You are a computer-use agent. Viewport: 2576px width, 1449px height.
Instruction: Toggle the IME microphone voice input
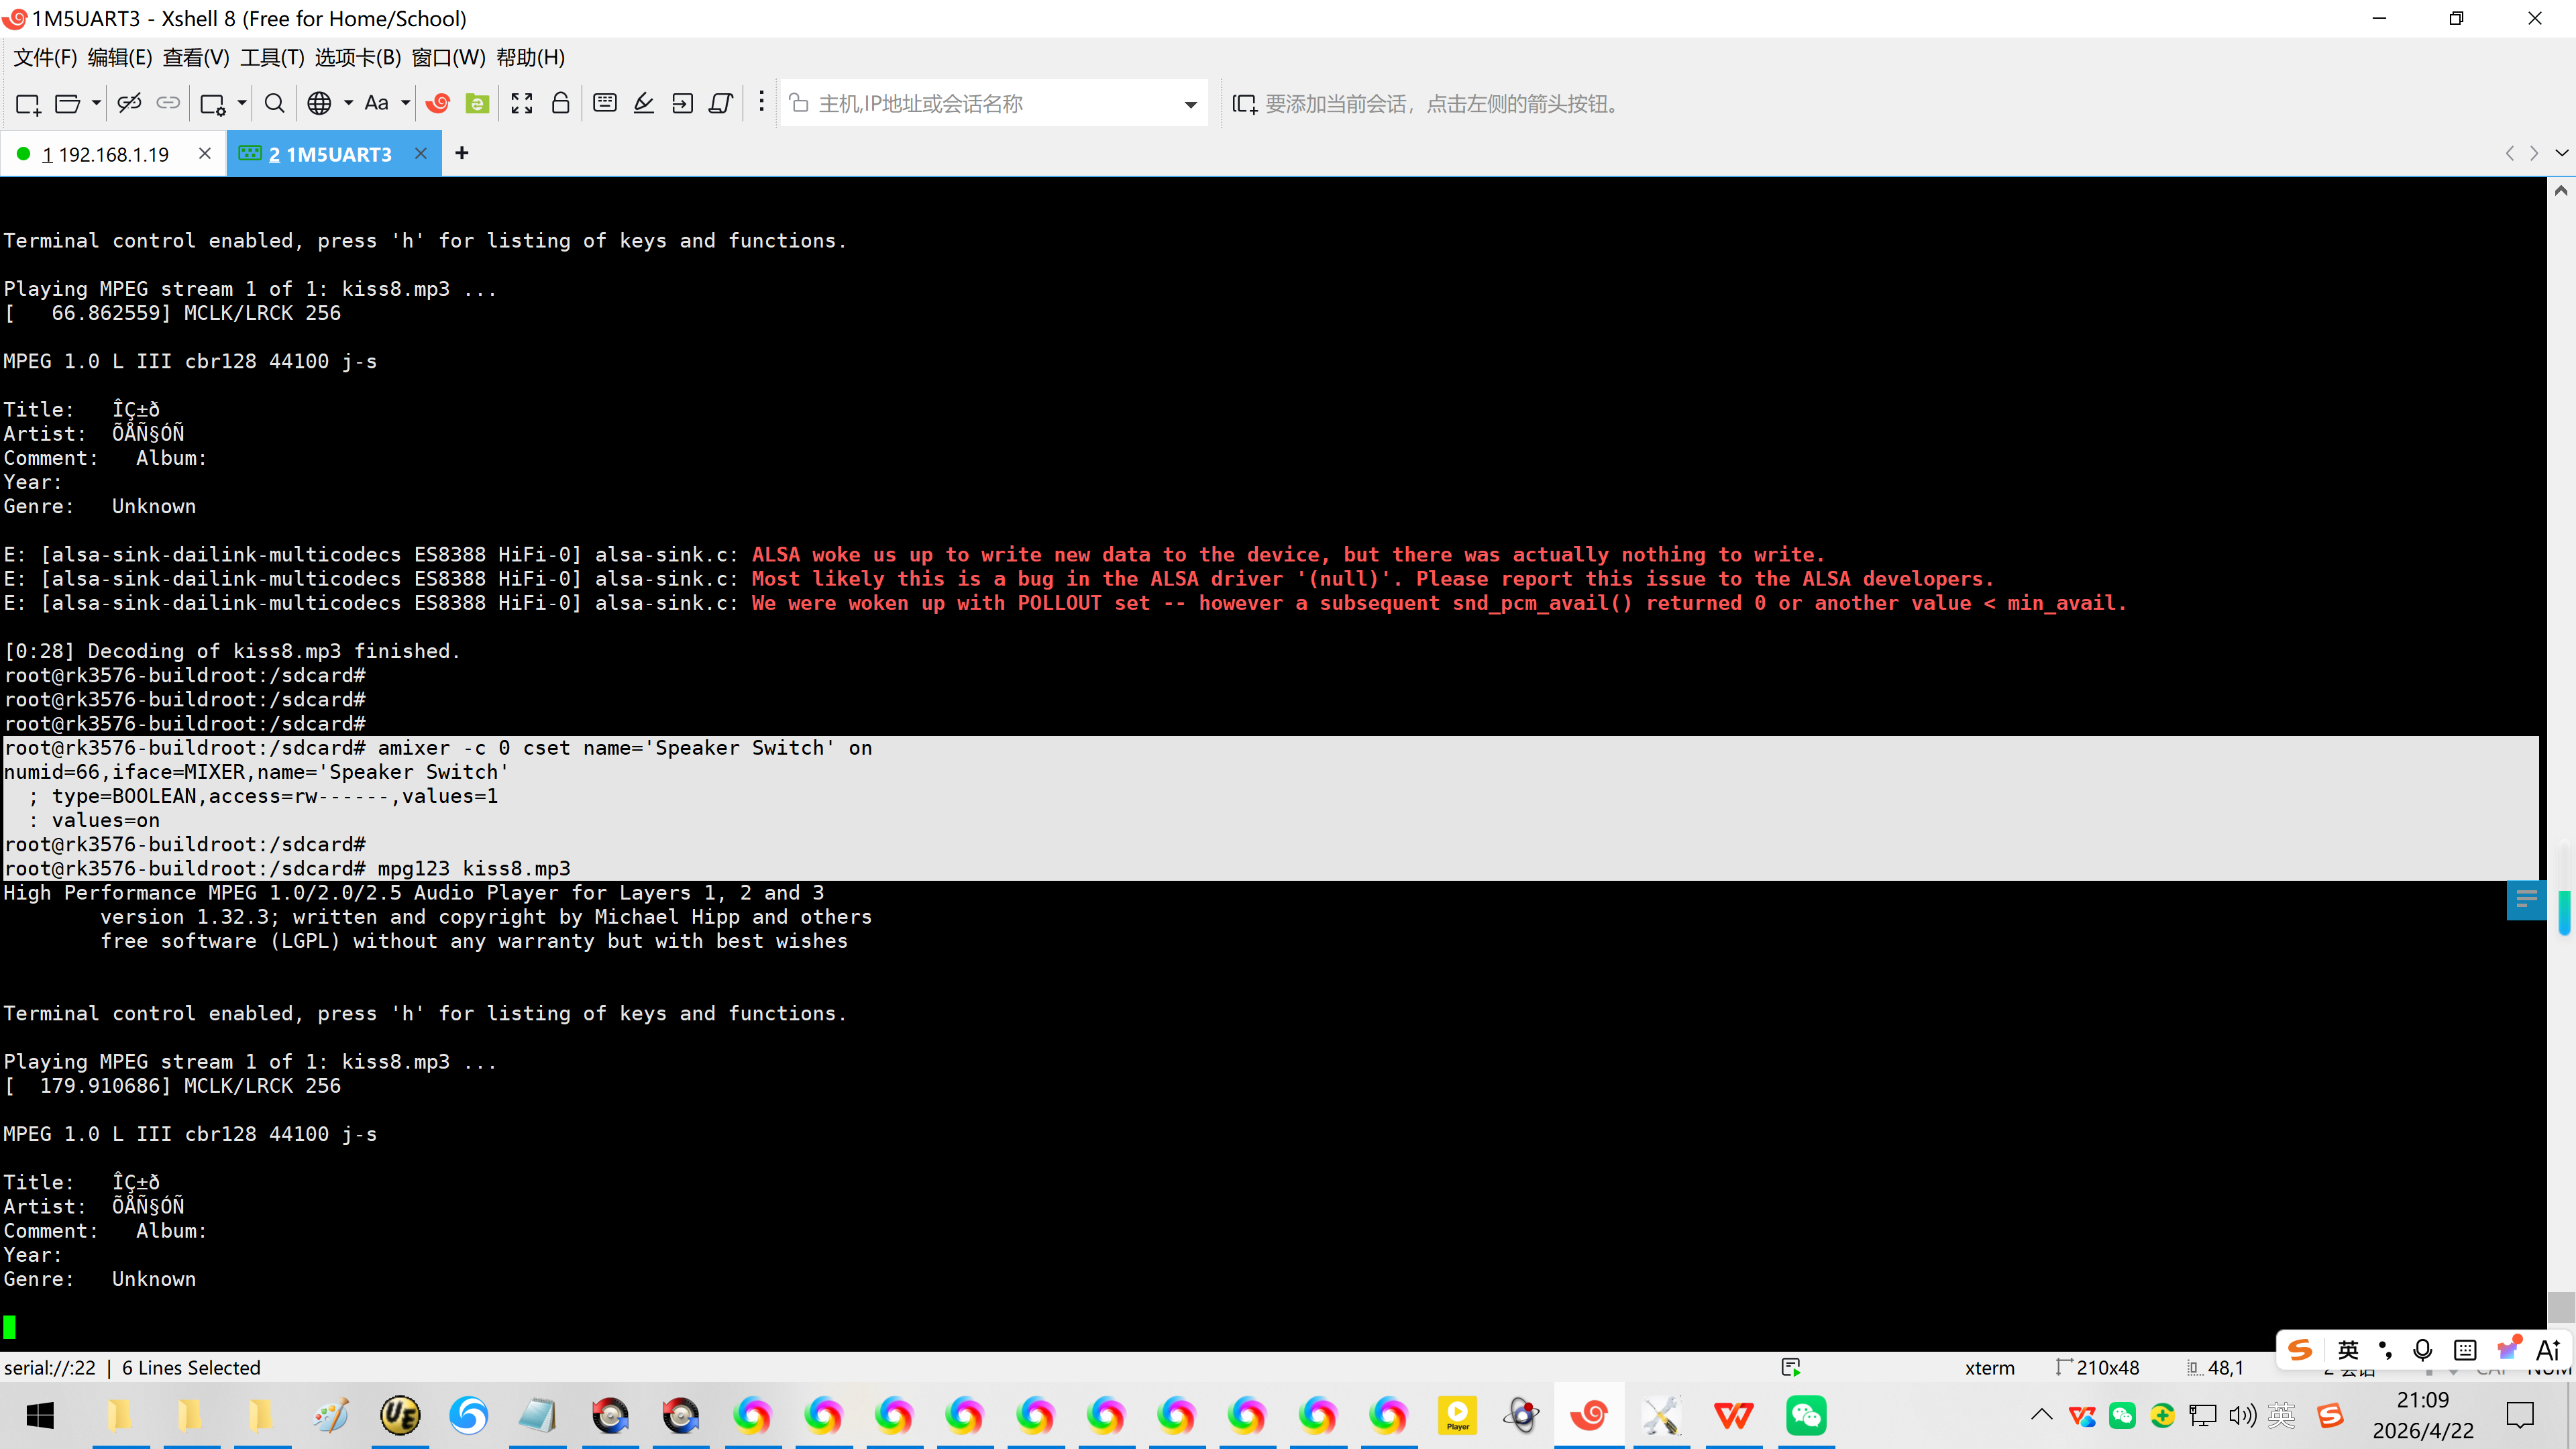pyautogui.click(x=2422, y=1350)
